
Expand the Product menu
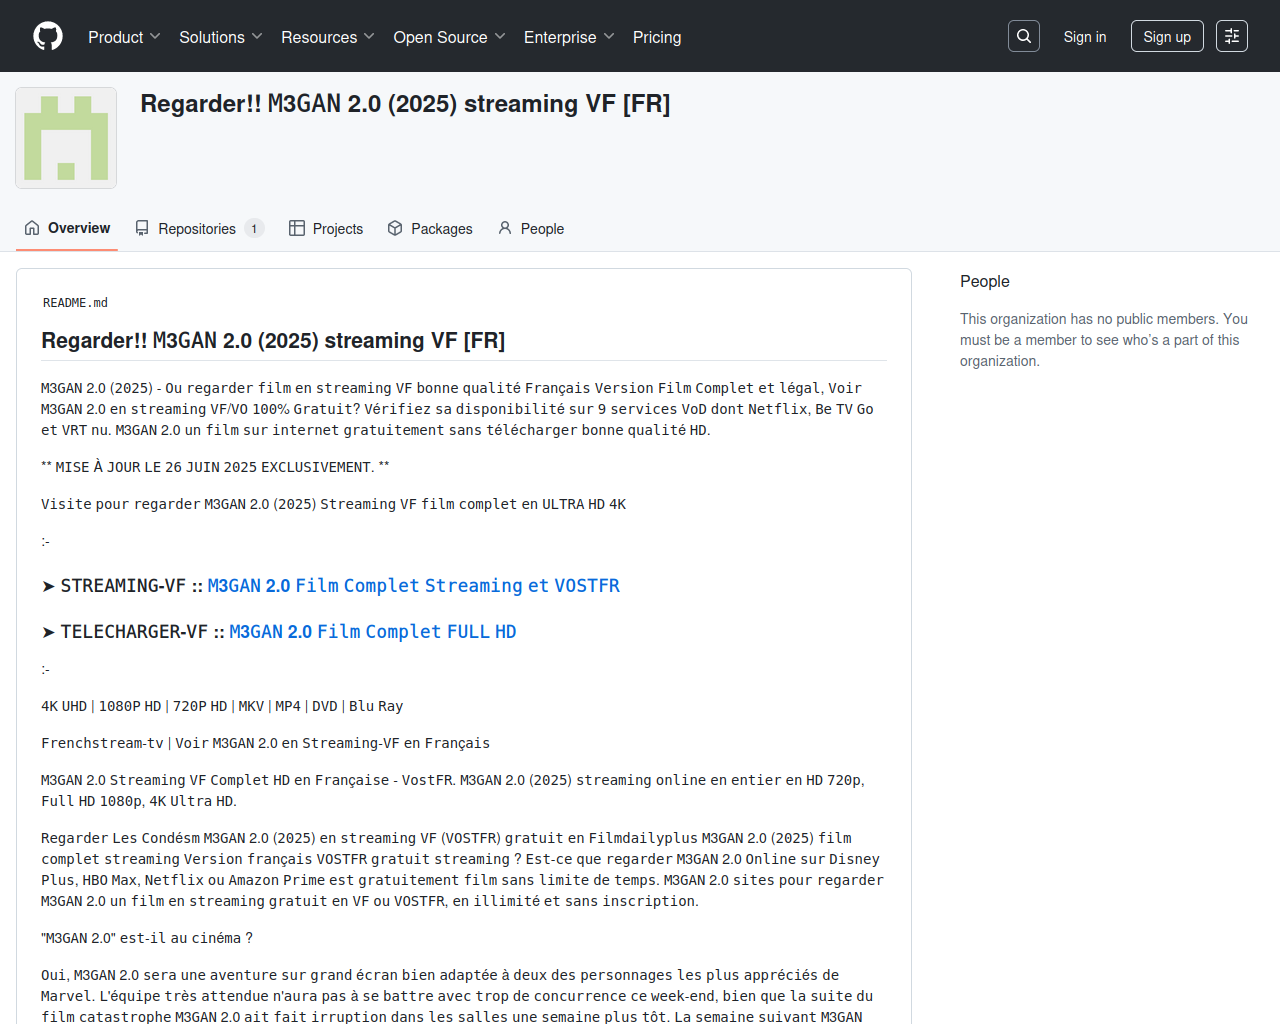(124, 37)
